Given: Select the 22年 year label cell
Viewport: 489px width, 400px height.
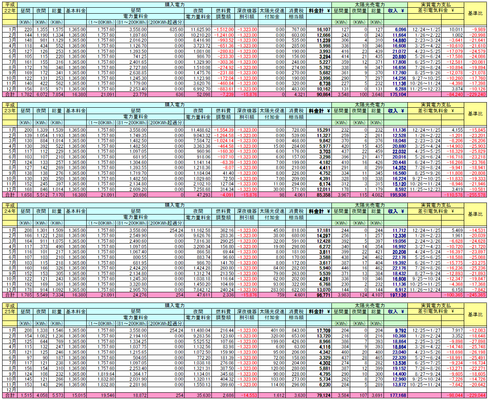Looking at the screenshot, I should [10, 10].
